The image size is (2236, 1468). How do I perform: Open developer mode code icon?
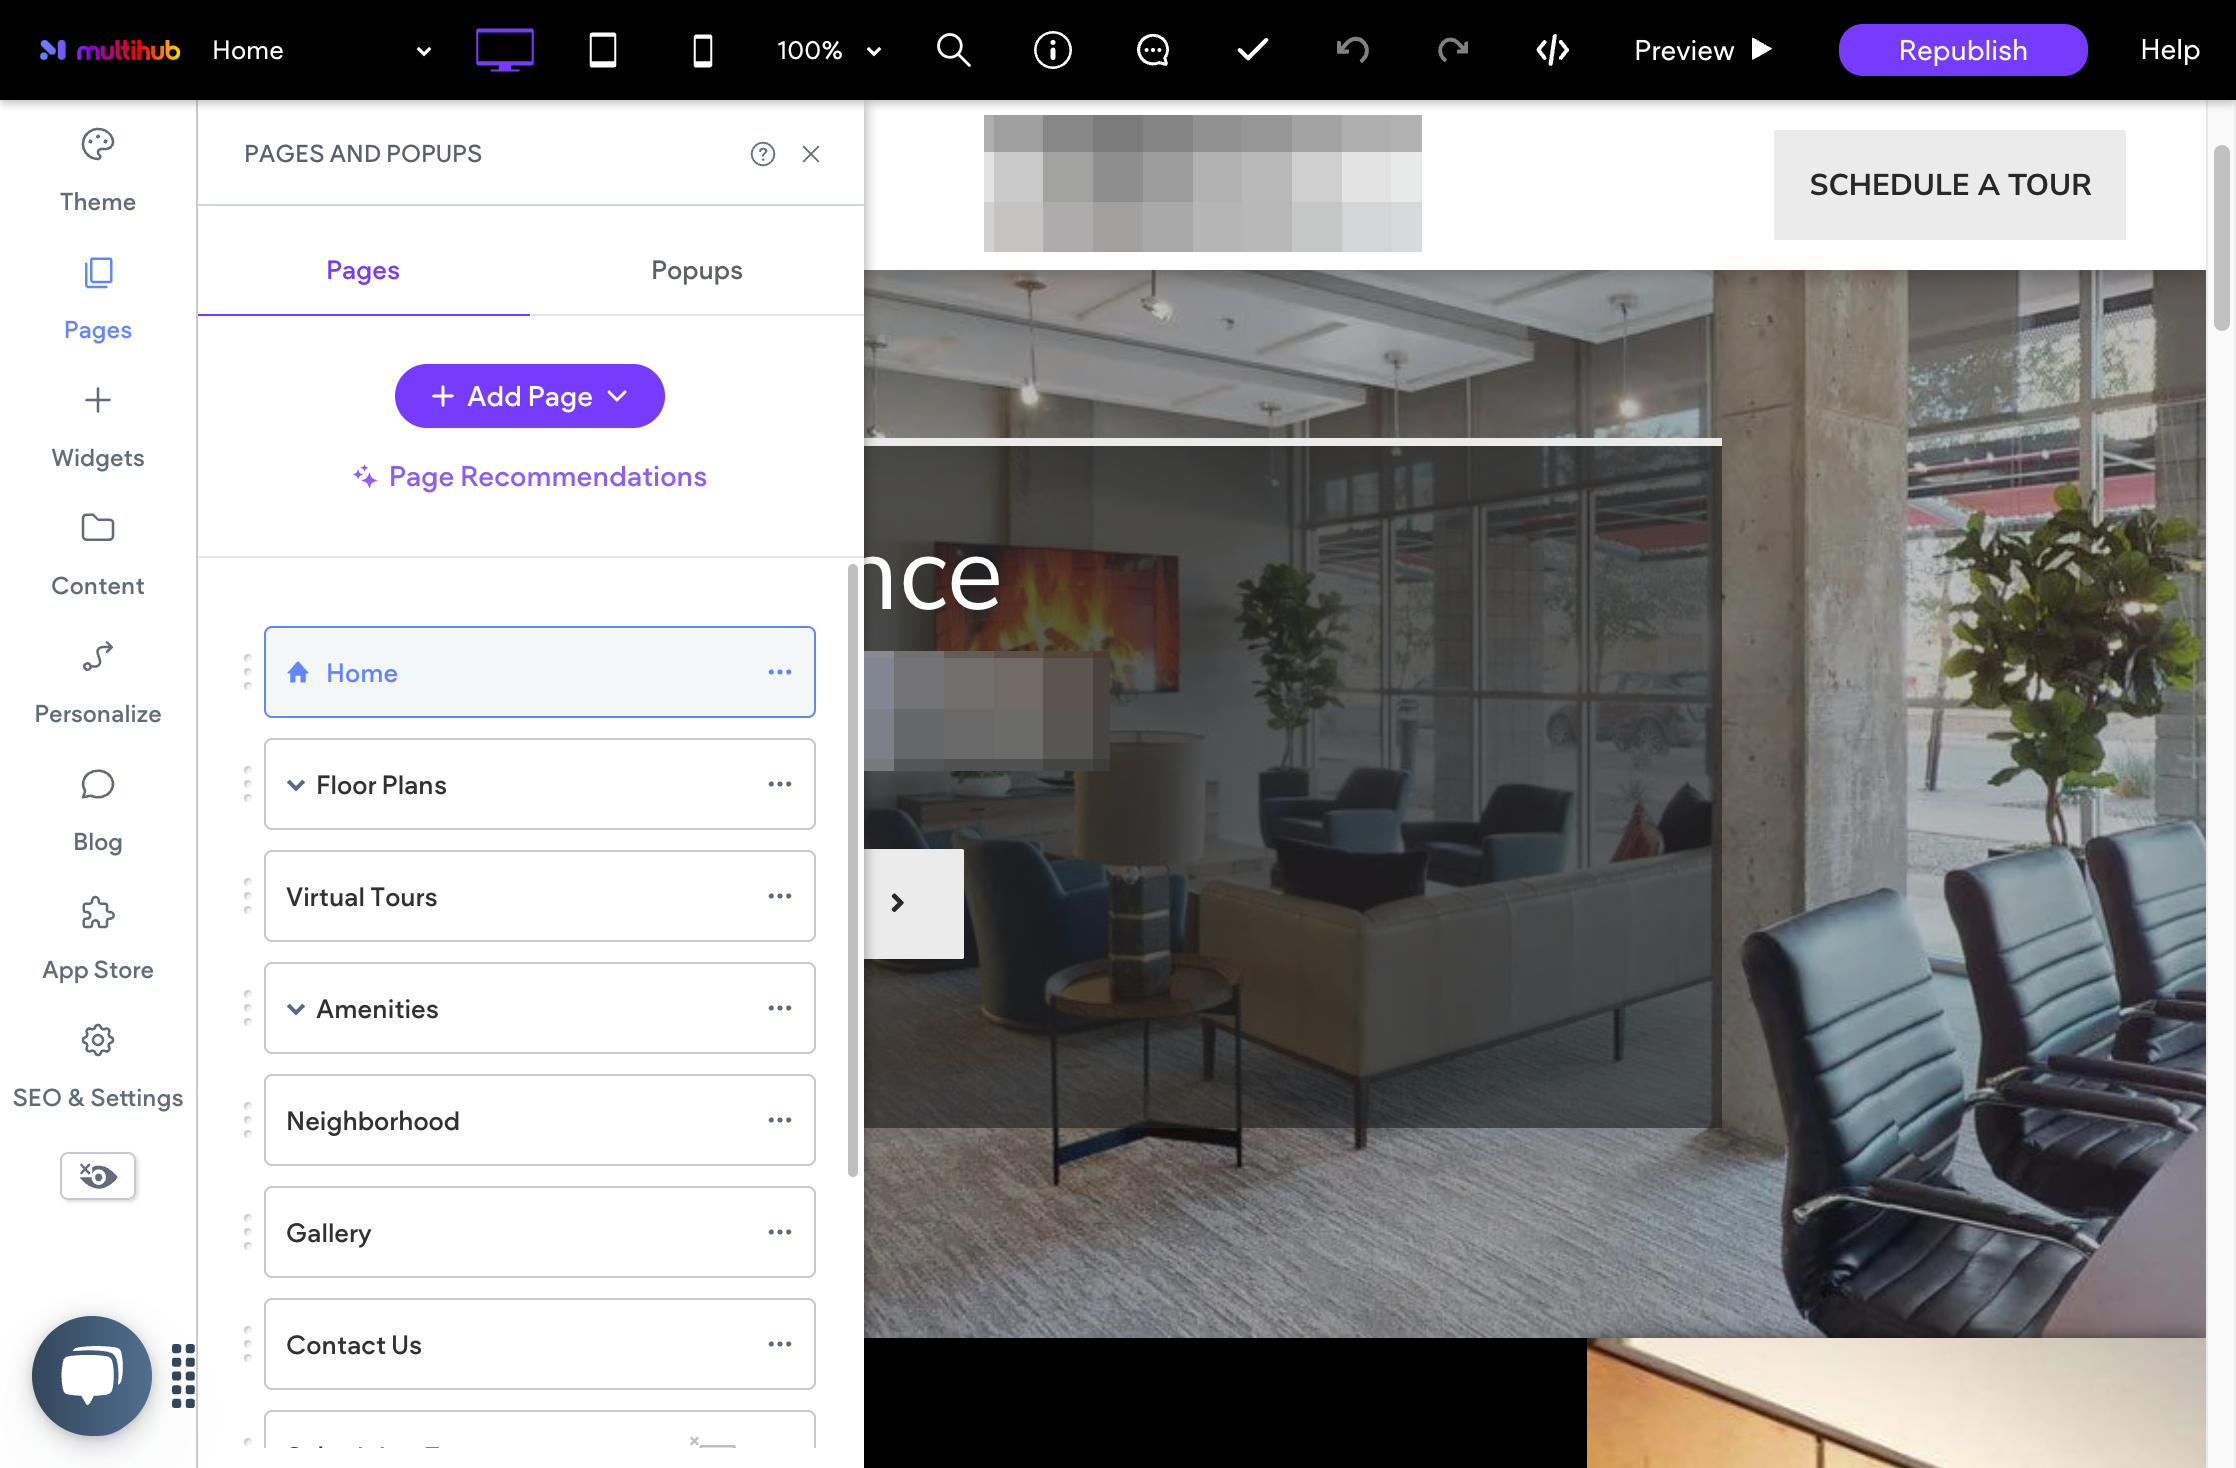click(x=1553, y=50)
